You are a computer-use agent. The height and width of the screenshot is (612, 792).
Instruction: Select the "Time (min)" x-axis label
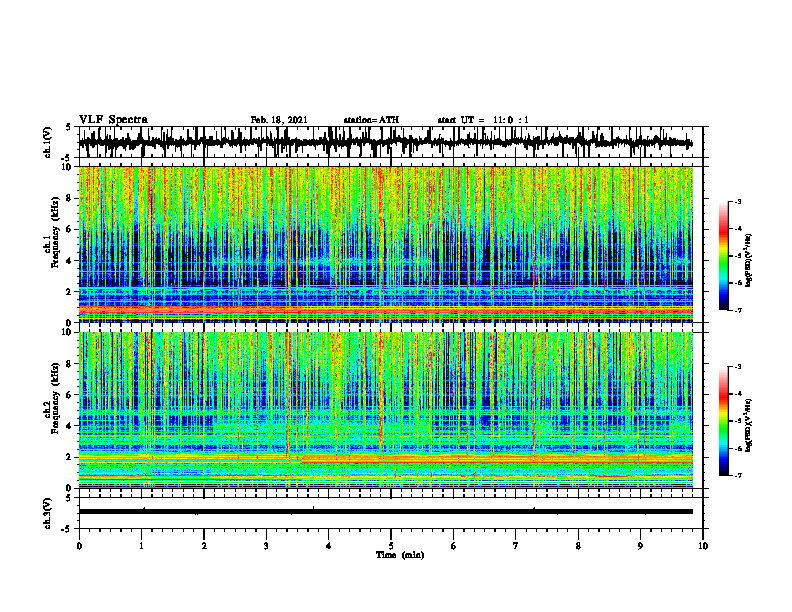tap(400, 555)
